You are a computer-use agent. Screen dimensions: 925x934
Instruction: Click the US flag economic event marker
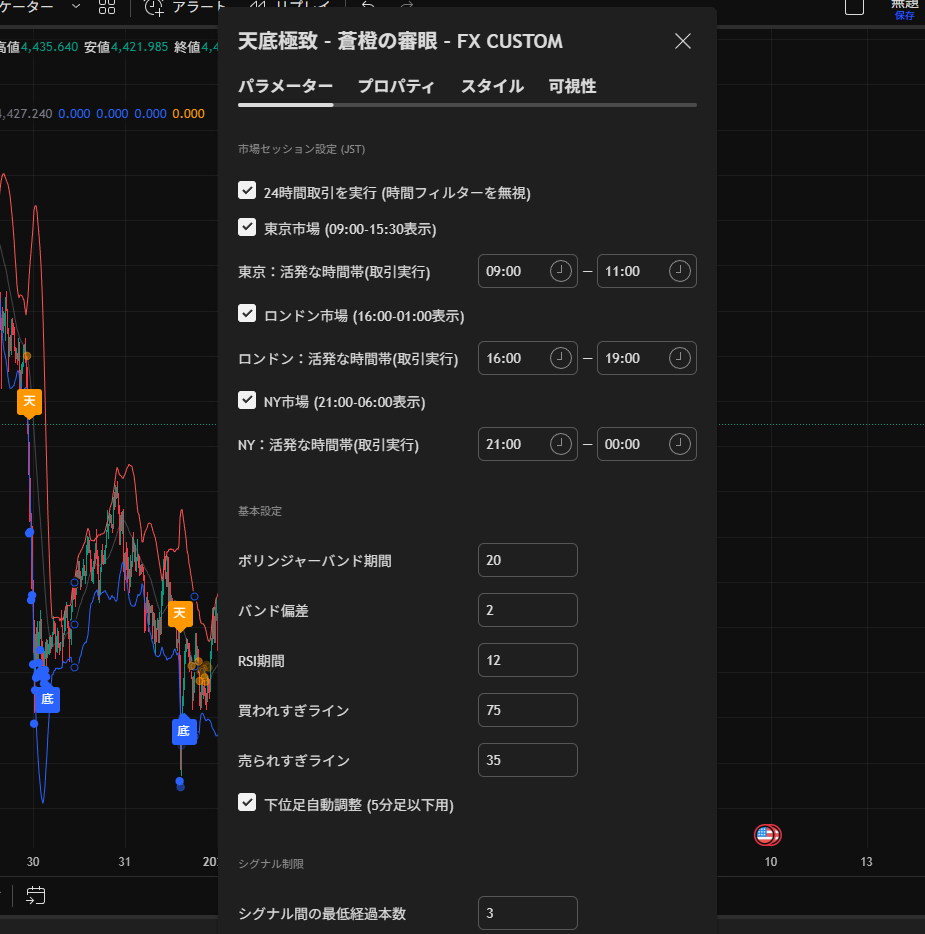point(767,835)
